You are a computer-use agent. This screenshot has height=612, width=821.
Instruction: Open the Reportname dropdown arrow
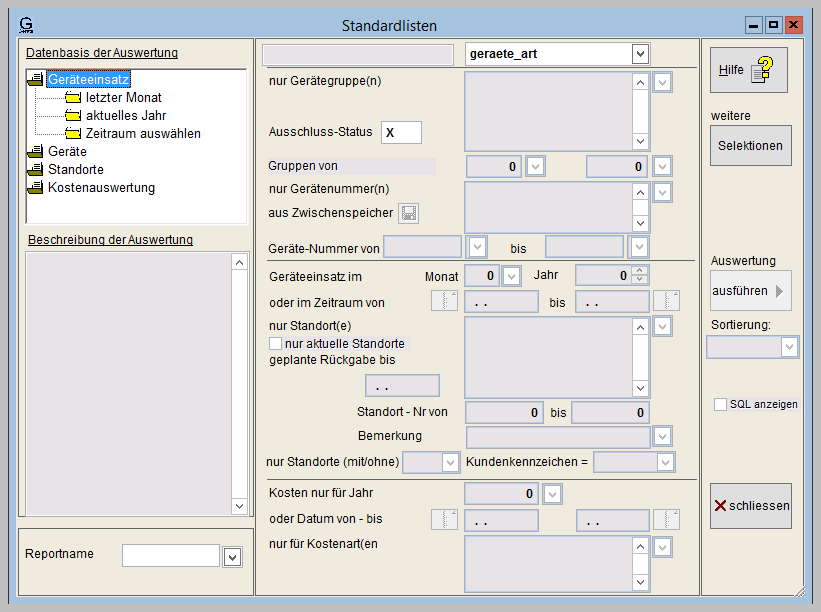pyautogui.click(x=232, y=557)
